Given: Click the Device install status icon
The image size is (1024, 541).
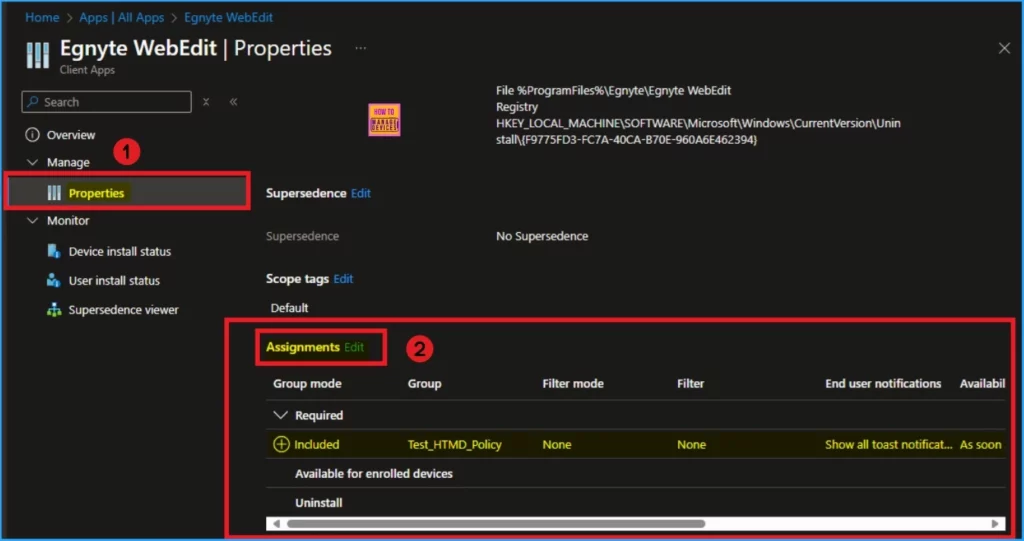Looking at the screenshot, I should tap(54, 251).
